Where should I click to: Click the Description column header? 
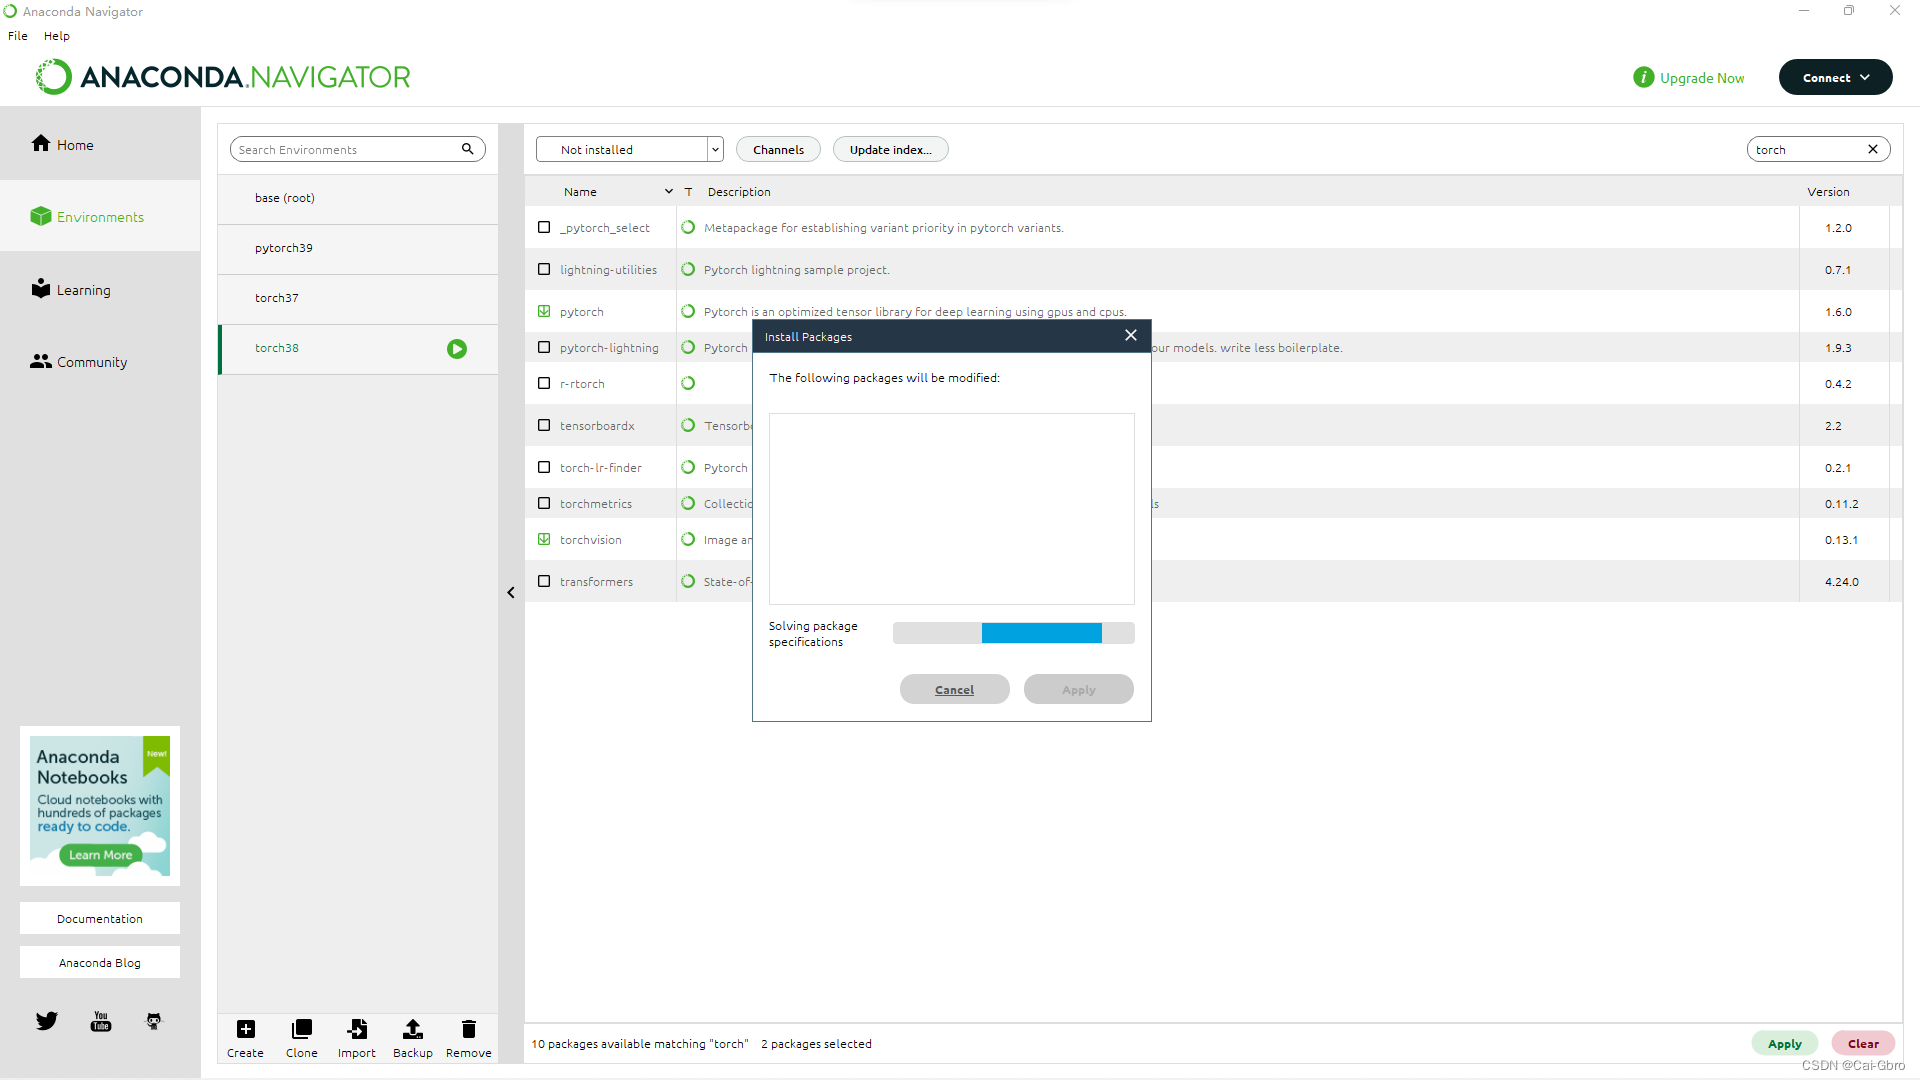[739, 191]
